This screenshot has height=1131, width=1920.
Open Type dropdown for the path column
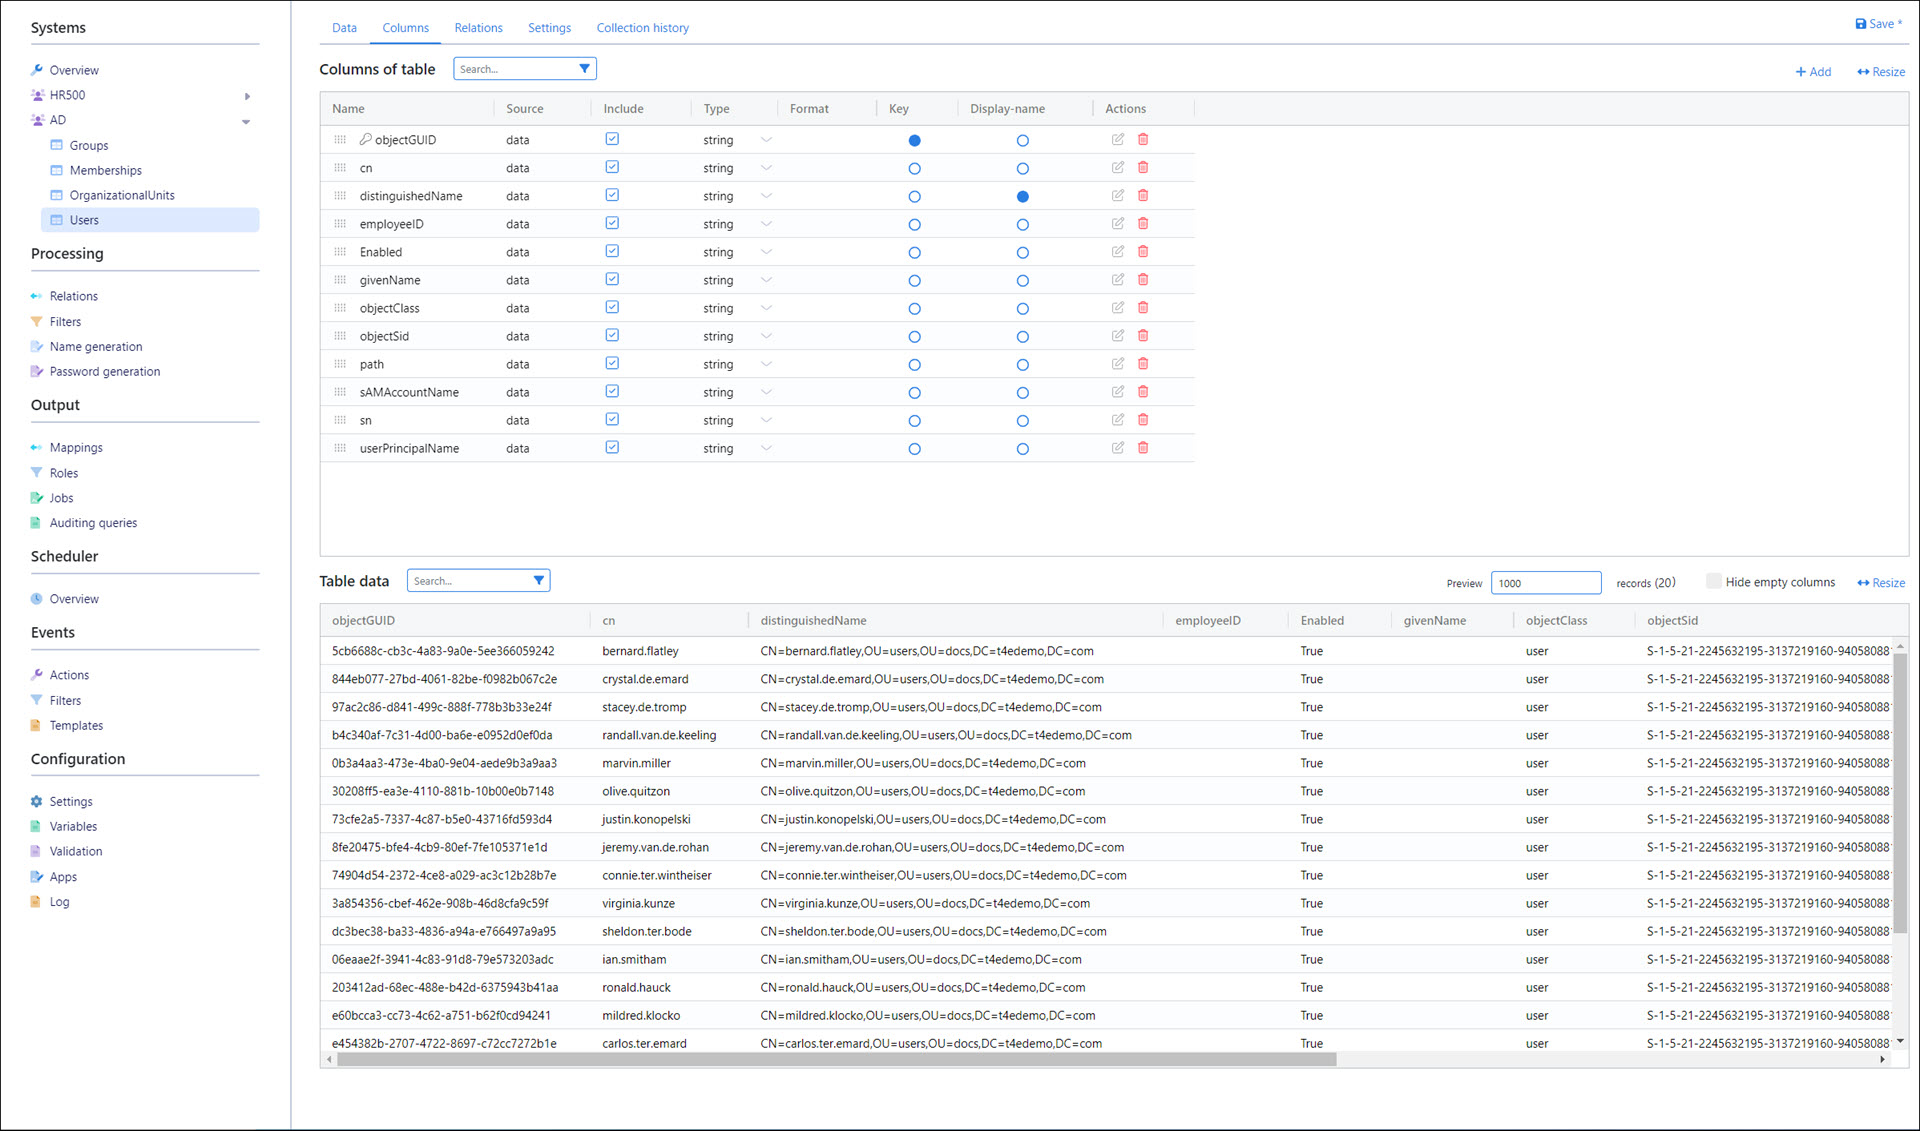point(766,364)
